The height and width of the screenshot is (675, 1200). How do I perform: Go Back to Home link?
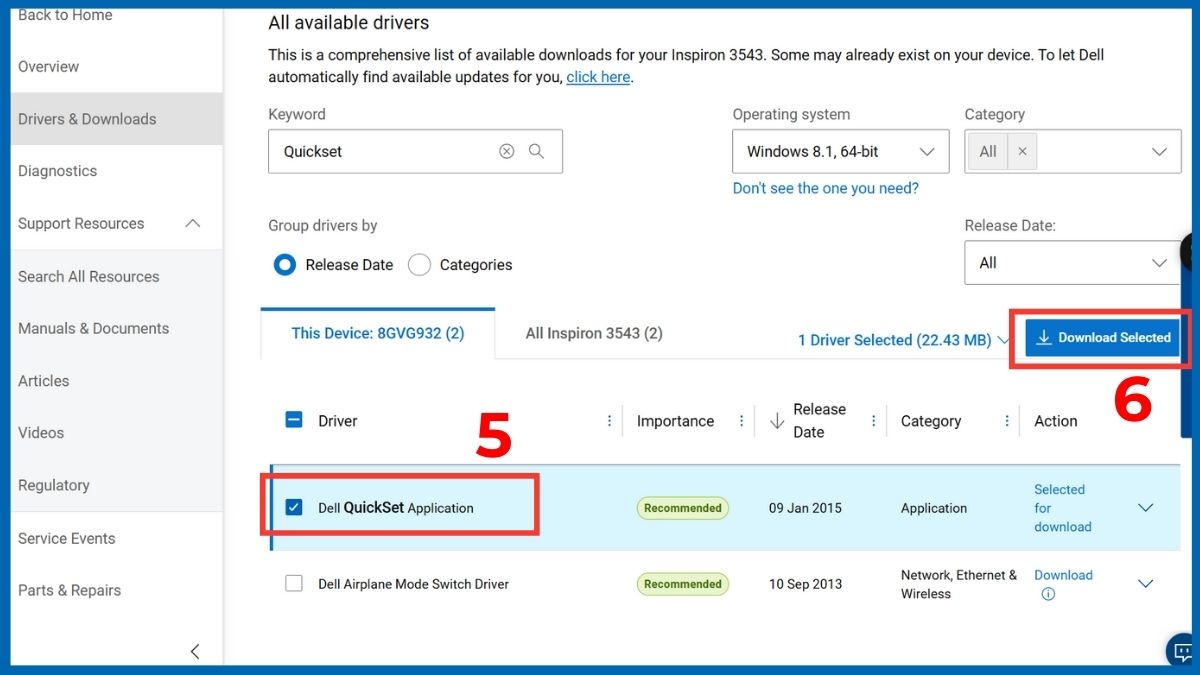point(65,15)
